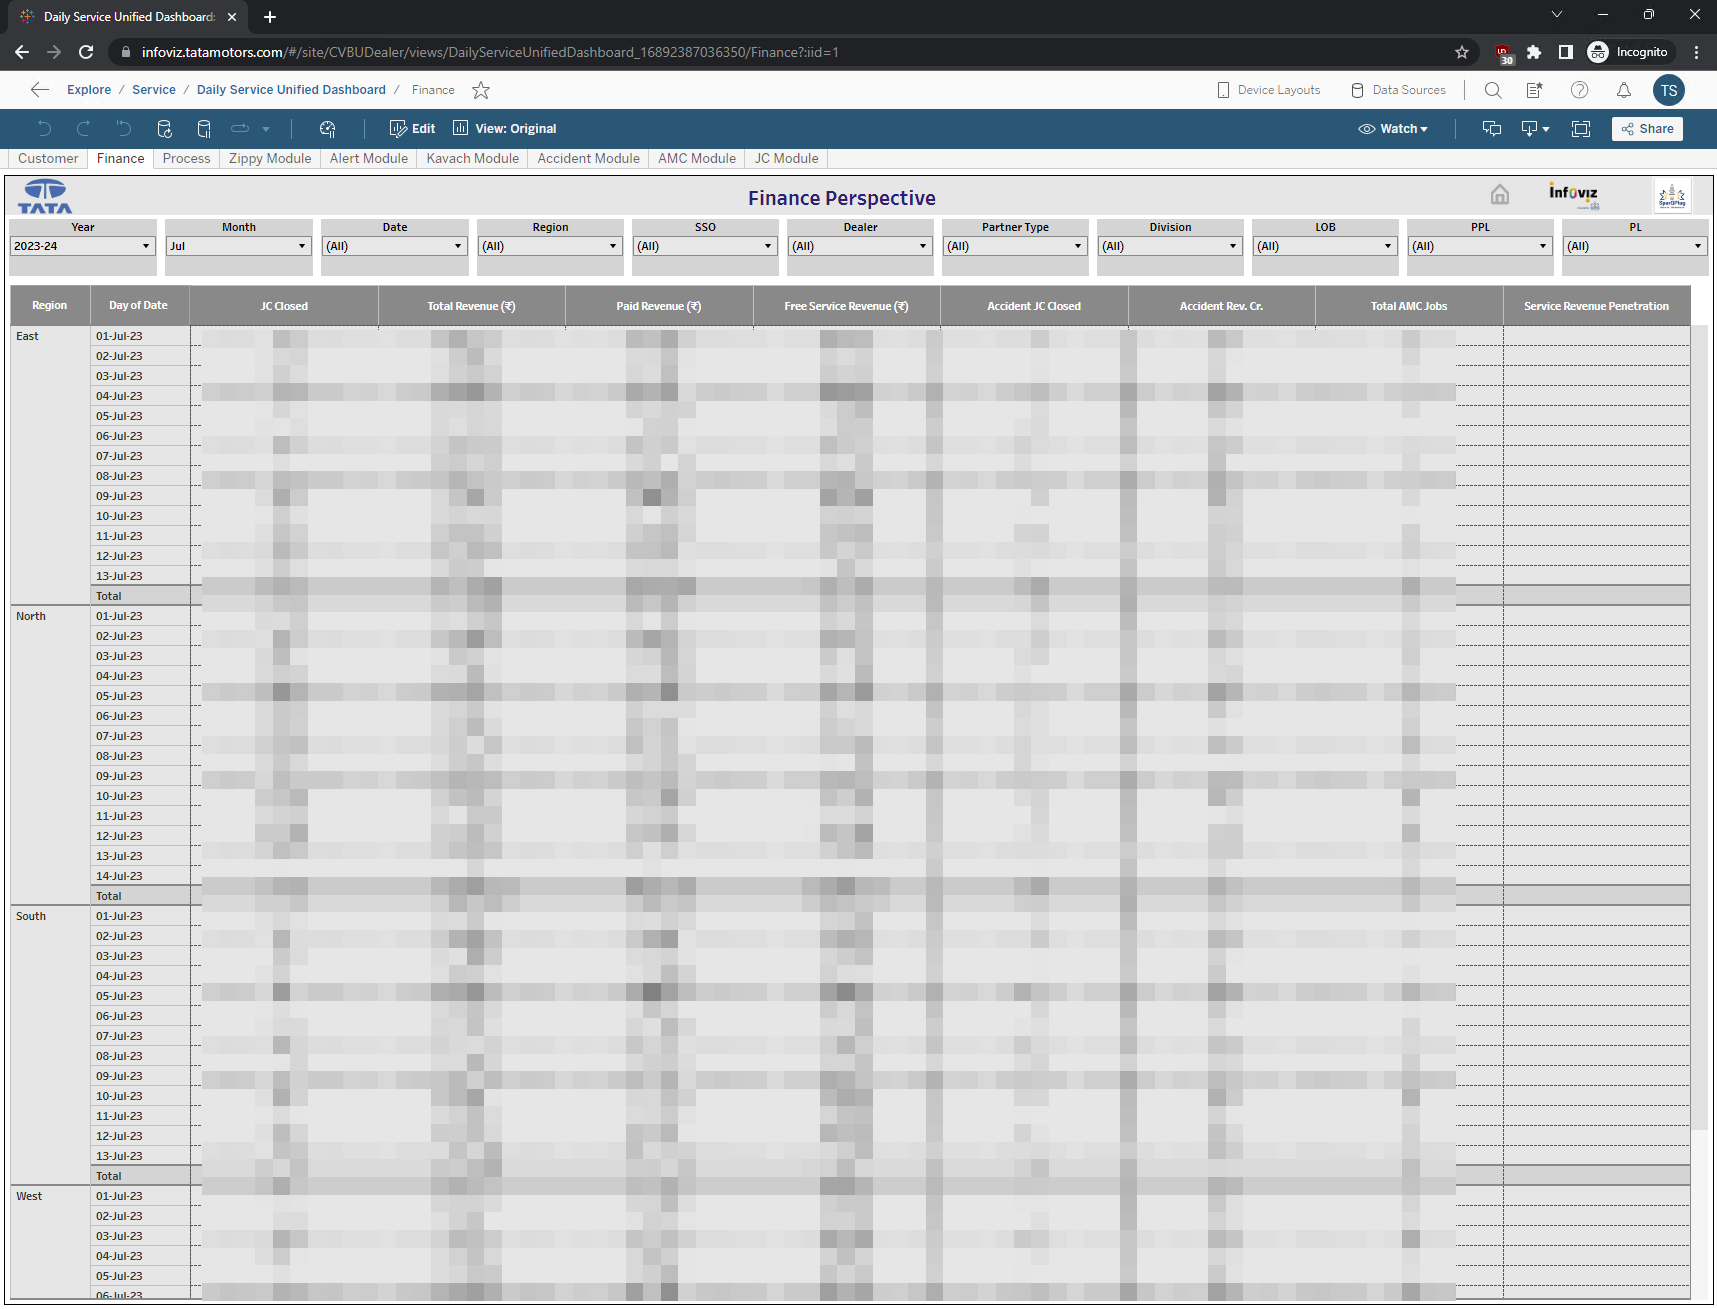Open the Daily Service Unified Dashboard breadcrumb
The height and width of the screenshot is (1309, 1717).
pos(291,90)
